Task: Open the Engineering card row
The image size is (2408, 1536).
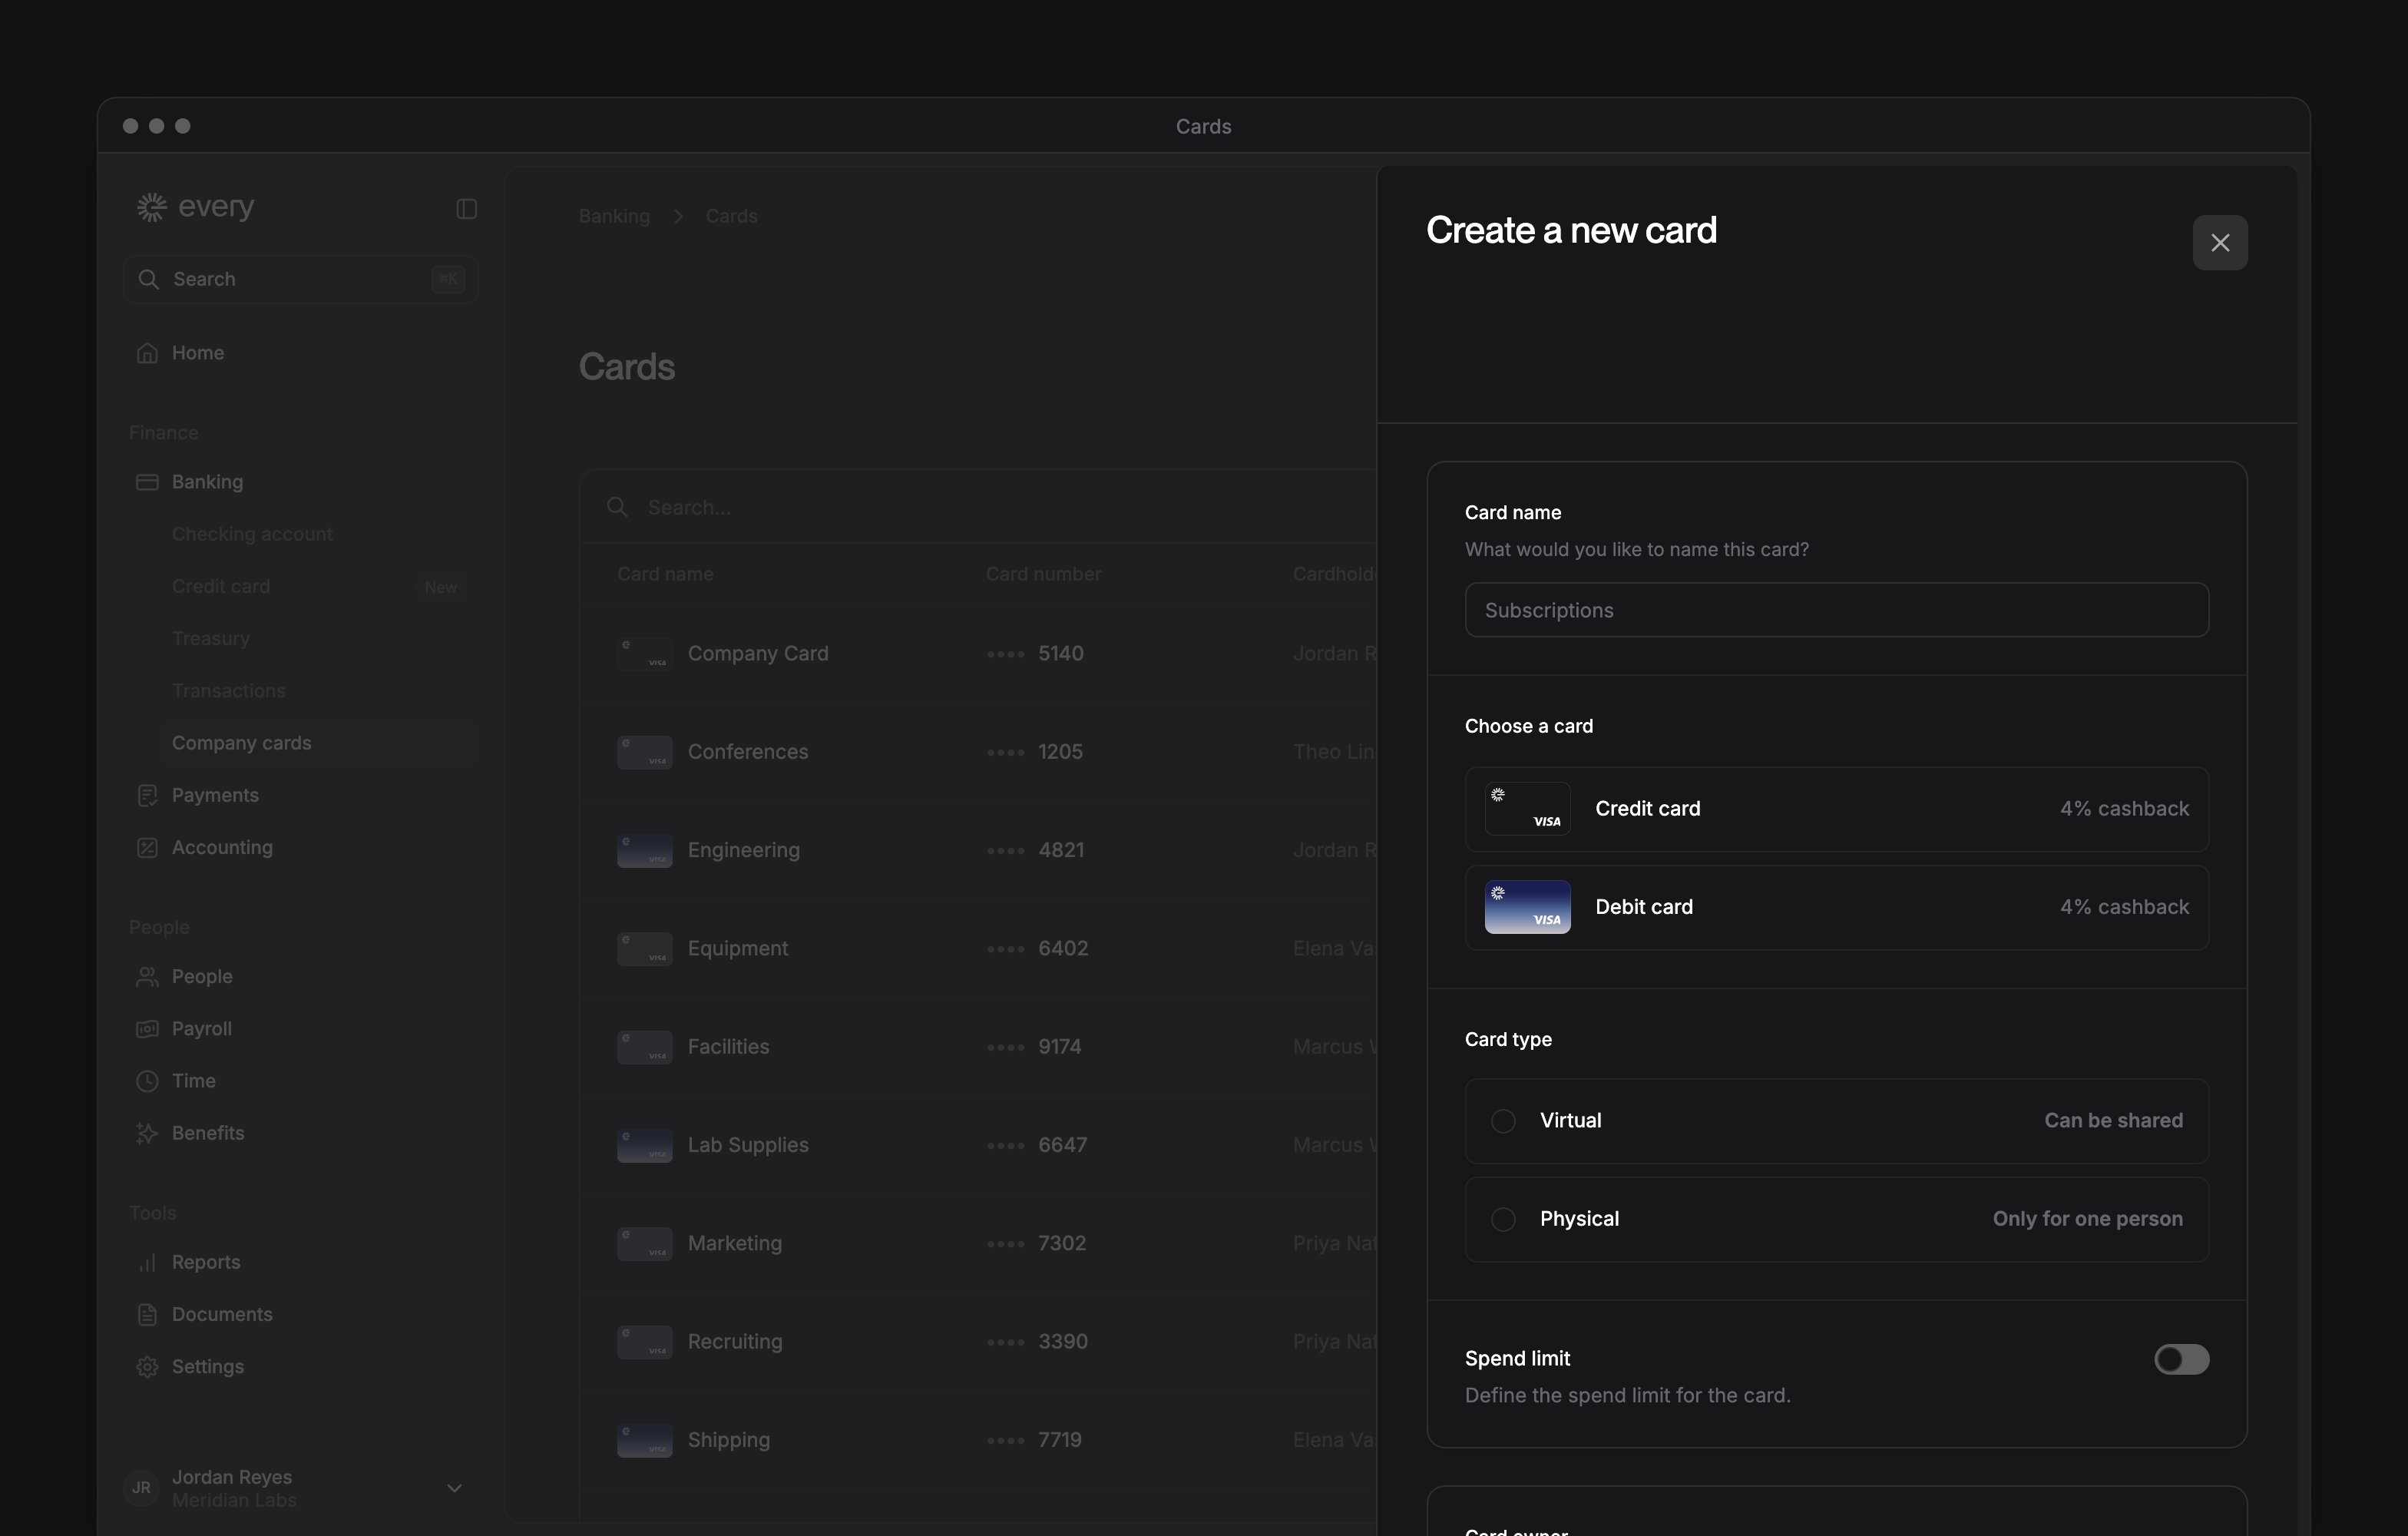Action: 980,850
